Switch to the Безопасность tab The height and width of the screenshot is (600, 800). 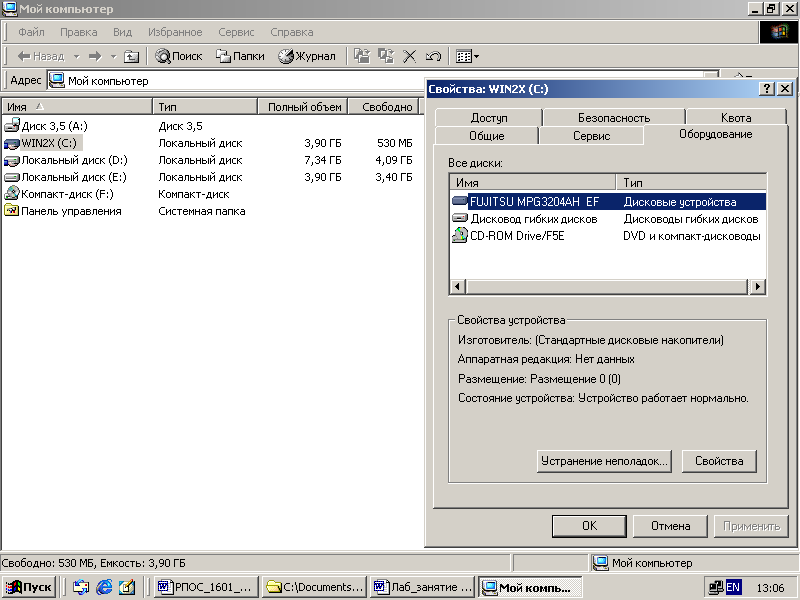[614, 118]
